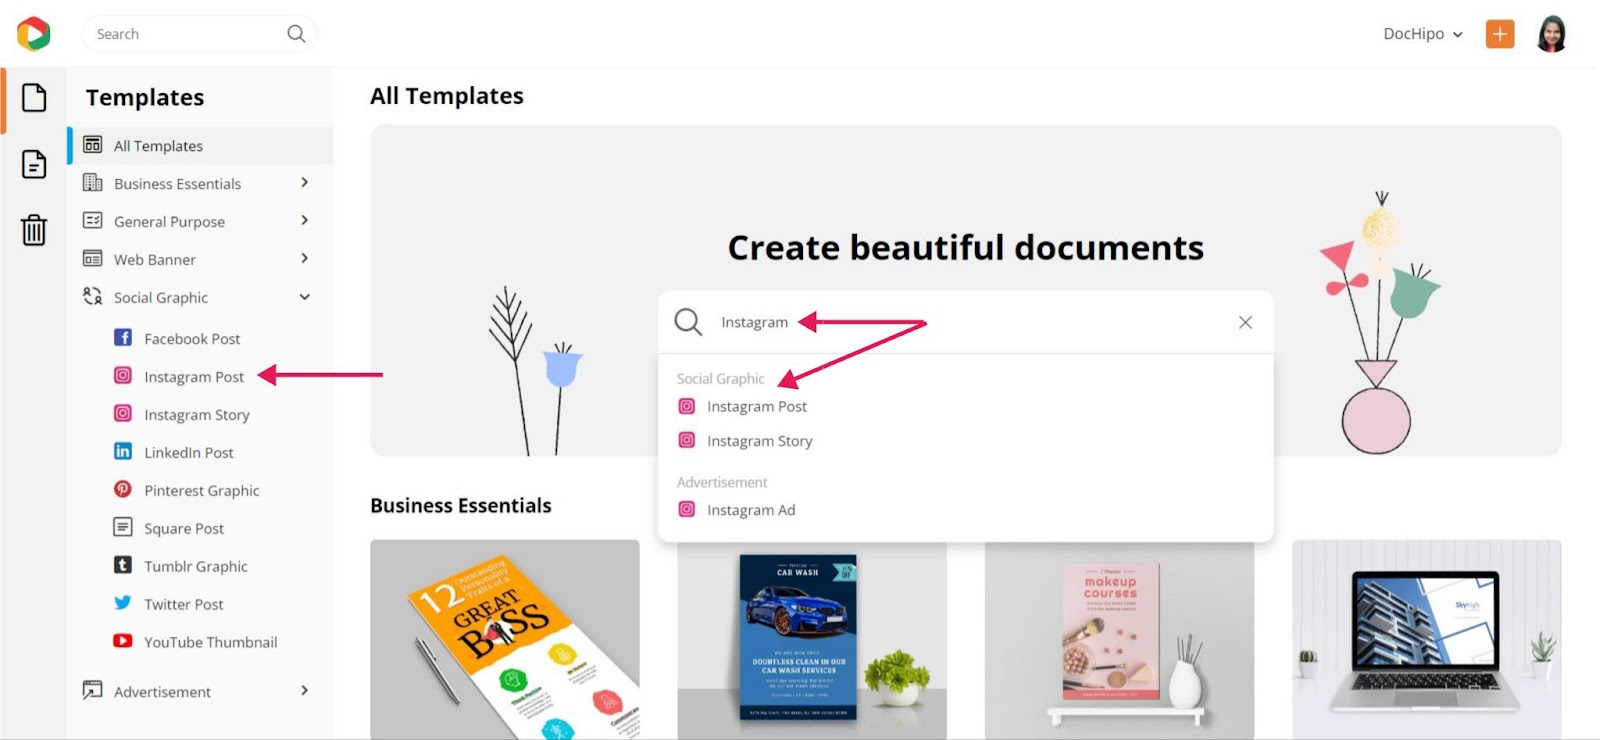Image resolution: width=1600 pixels, height=740 pixels.
Task: Open the 12 Great Boss infographic thumbnail
Action: 505,640
